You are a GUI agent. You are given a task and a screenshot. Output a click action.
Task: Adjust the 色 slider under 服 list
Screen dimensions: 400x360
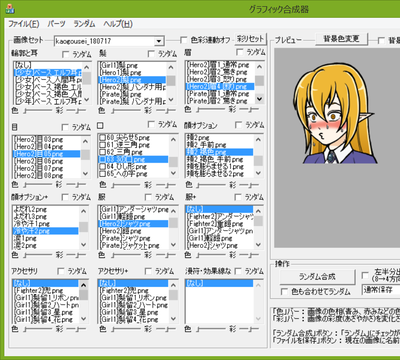tap(126, 256)
